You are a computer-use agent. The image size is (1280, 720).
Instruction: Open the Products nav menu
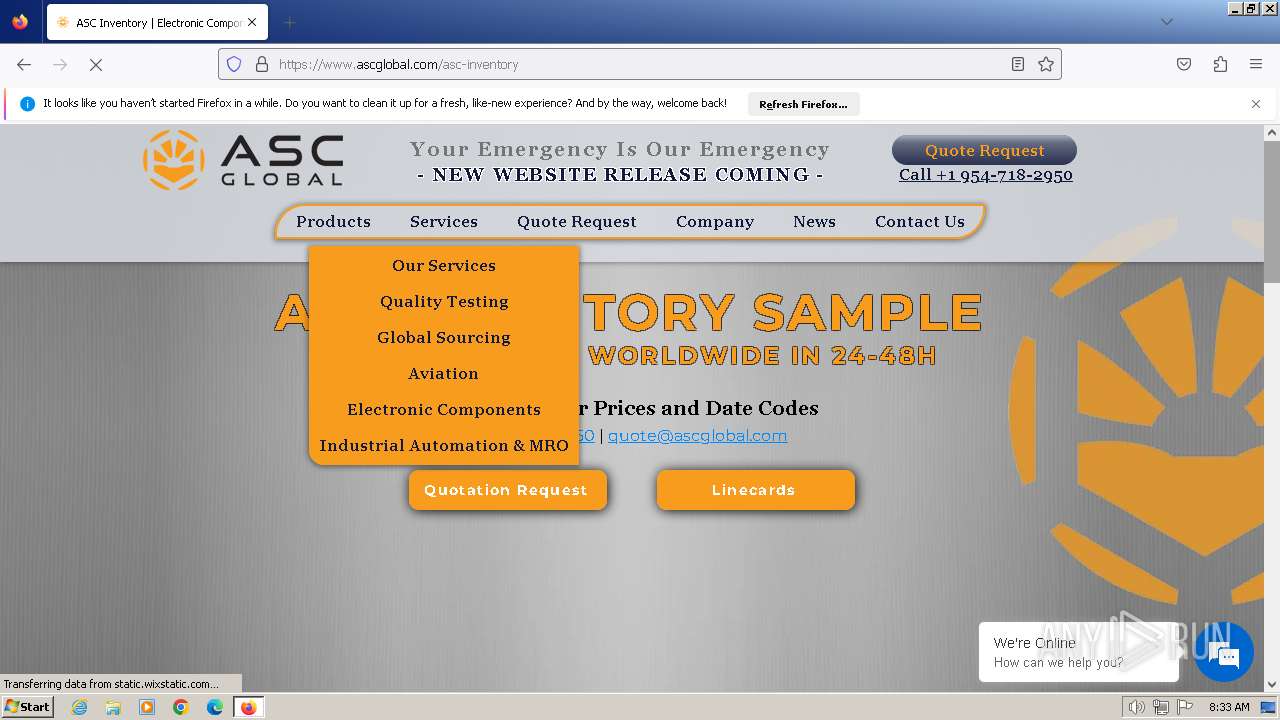click(x=333, y=222)
